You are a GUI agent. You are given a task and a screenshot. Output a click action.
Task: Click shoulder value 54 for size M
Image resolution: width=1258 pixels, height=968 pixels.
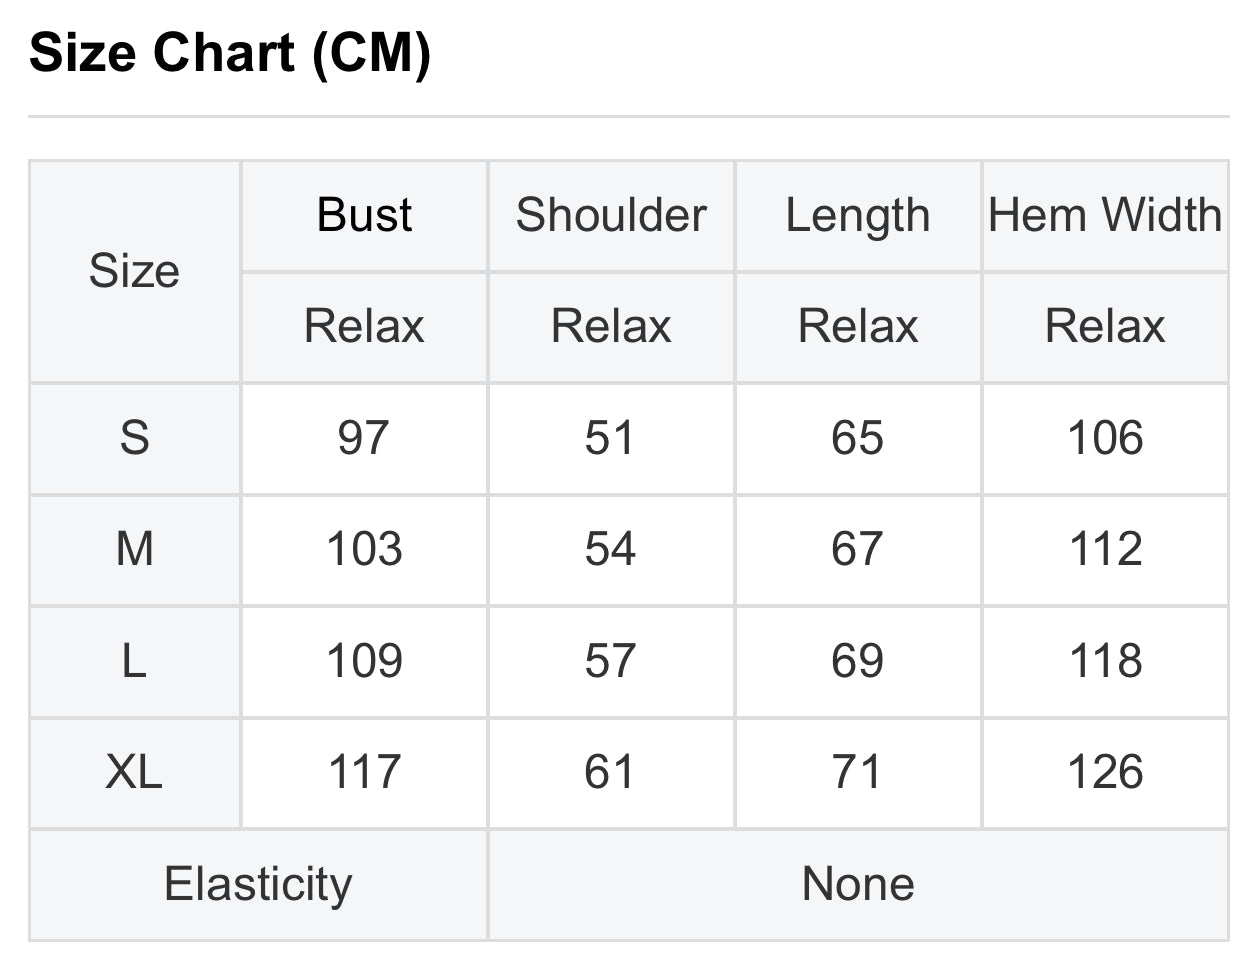click(611, 549)
